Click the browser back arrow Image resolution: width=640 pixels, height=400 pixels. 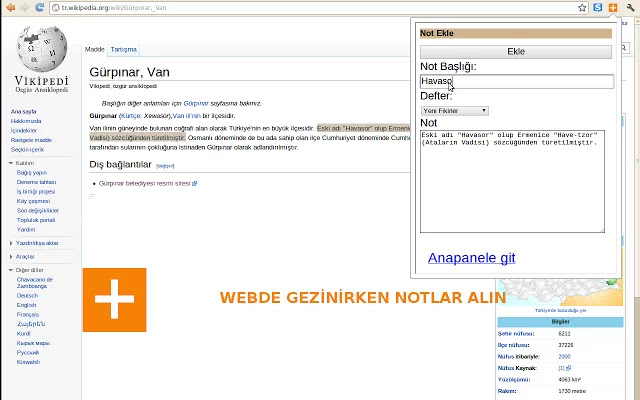[11, 7]
